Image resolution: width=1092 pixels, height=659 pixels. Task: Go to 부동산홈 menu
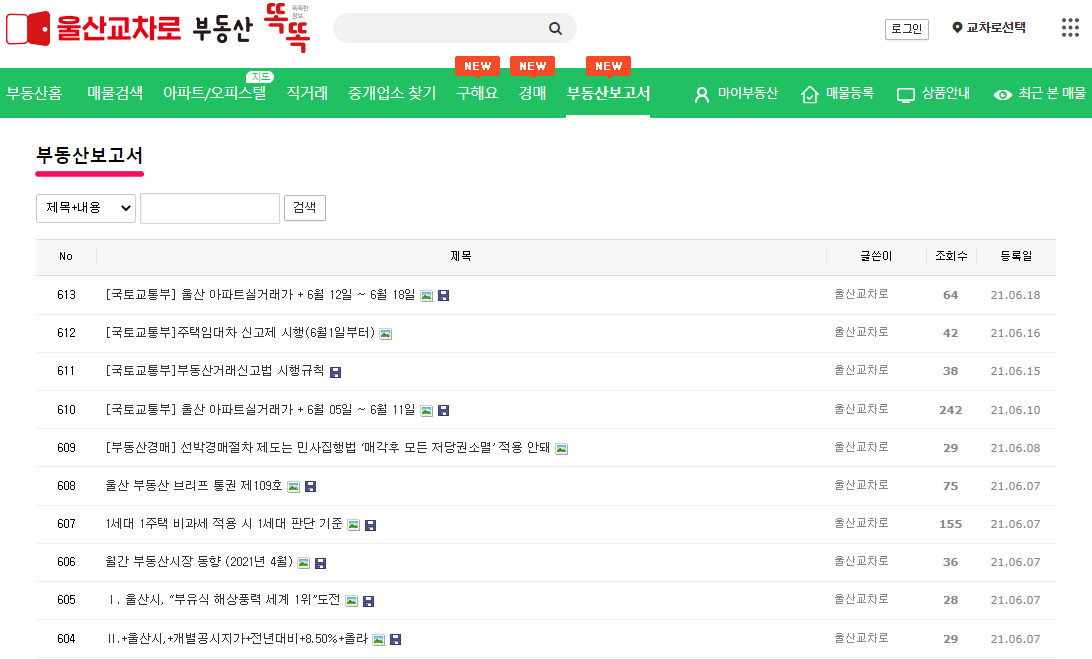(34, 93)
